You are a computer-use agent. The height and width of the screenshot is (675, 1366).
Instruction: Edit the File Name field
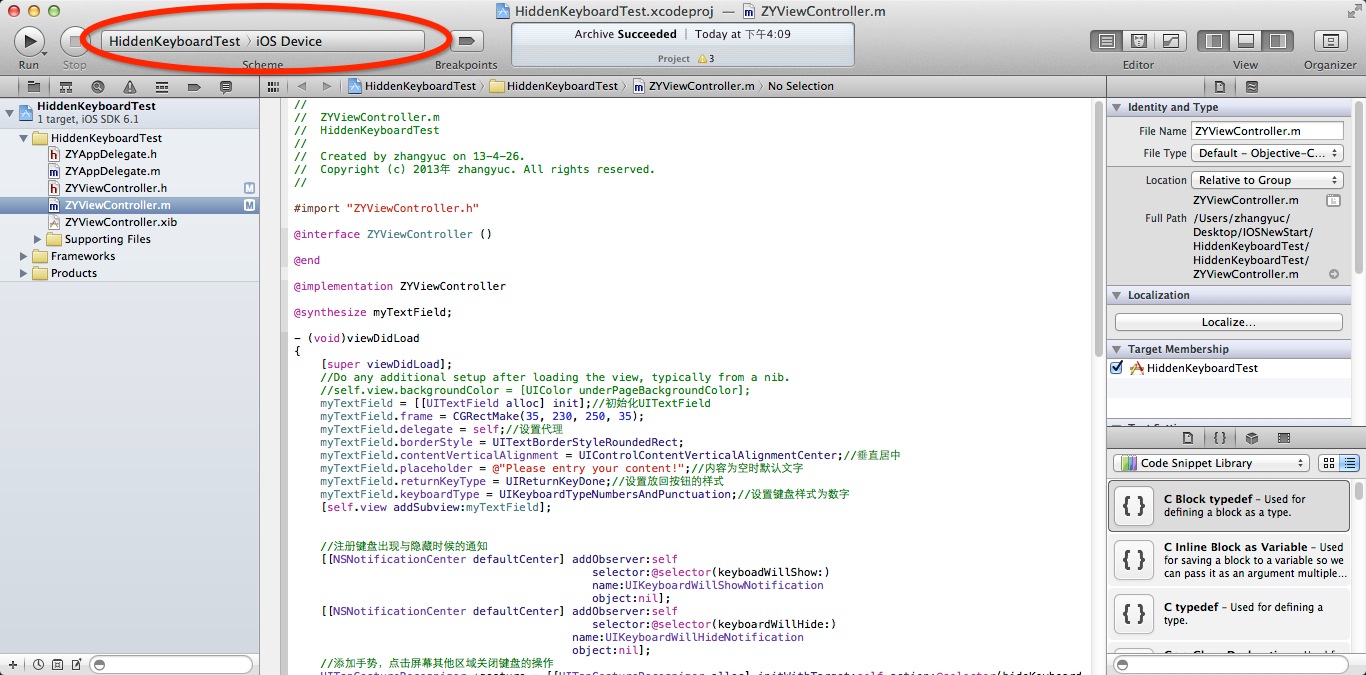pos(1267,131)
